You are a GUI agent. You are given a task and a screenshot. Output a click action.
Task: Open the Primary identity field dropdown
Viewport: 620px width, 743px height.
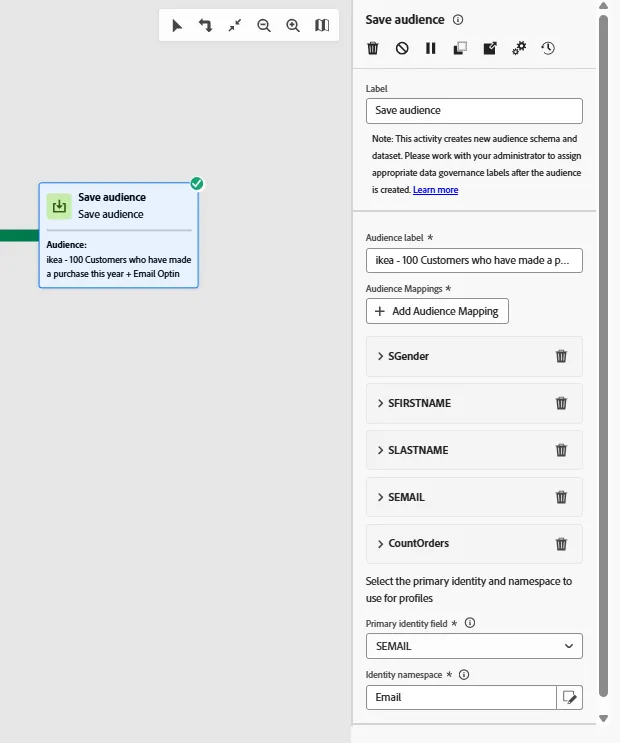tap(474, 646)
